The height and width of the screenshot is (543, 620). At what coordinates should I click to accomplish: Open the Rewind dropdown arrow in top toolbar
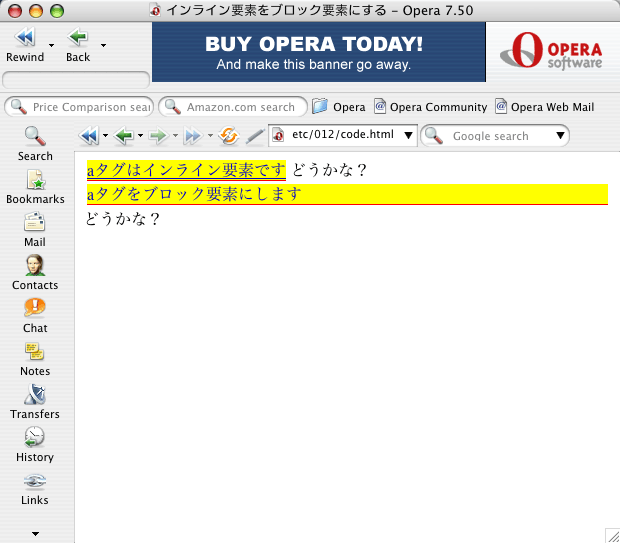coord(51,45)
